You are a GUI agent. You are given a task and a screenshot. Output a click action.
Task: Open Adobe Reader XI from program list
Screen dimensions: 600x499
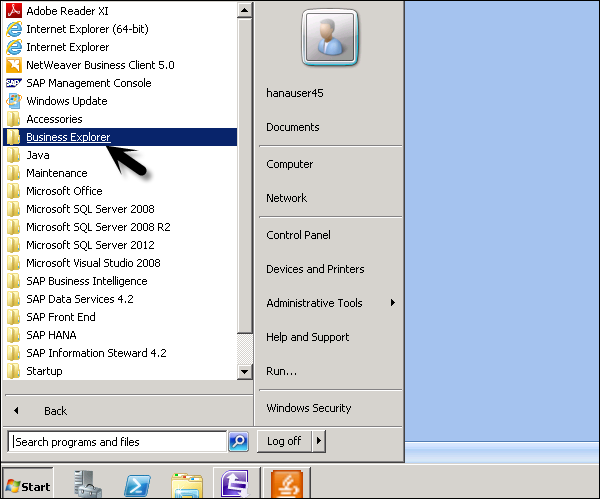(68, 11)
